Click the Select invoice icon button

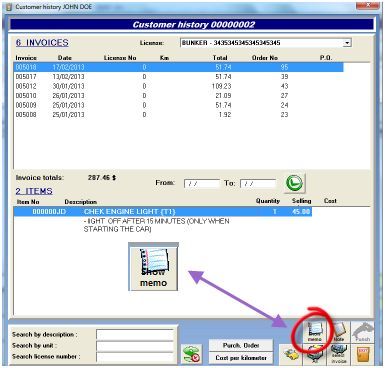(x=339, y=355)
